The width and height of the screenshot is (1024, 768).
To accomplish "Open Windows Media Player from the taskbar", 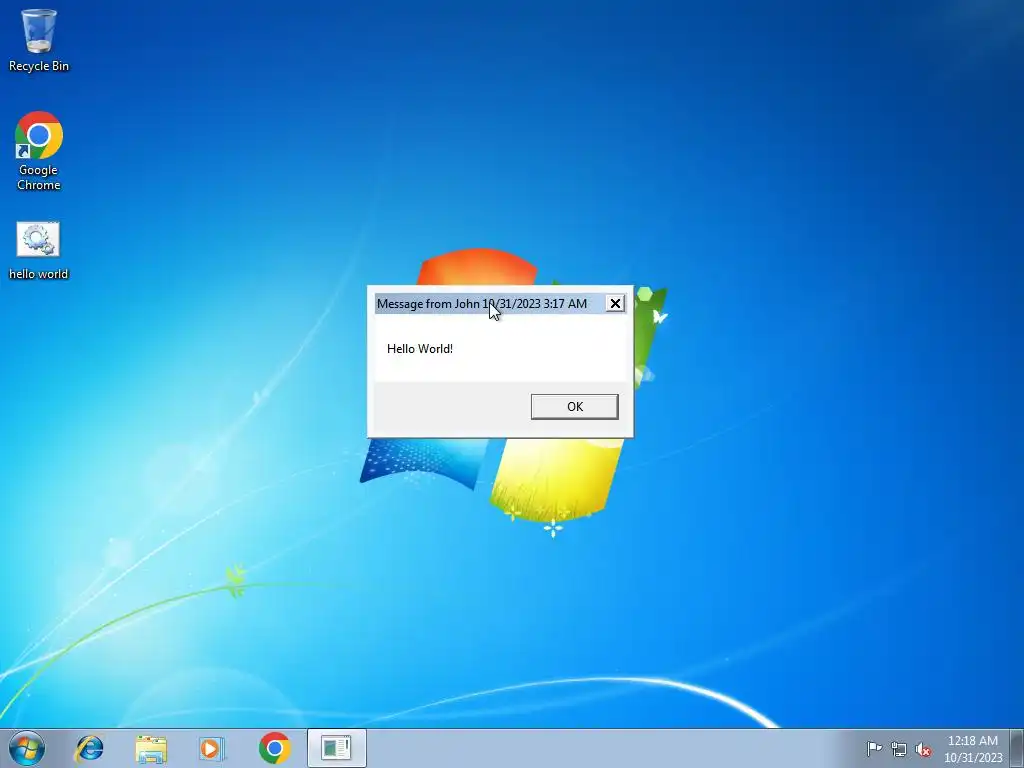I will pyautogui.click(x=212, y=748).
